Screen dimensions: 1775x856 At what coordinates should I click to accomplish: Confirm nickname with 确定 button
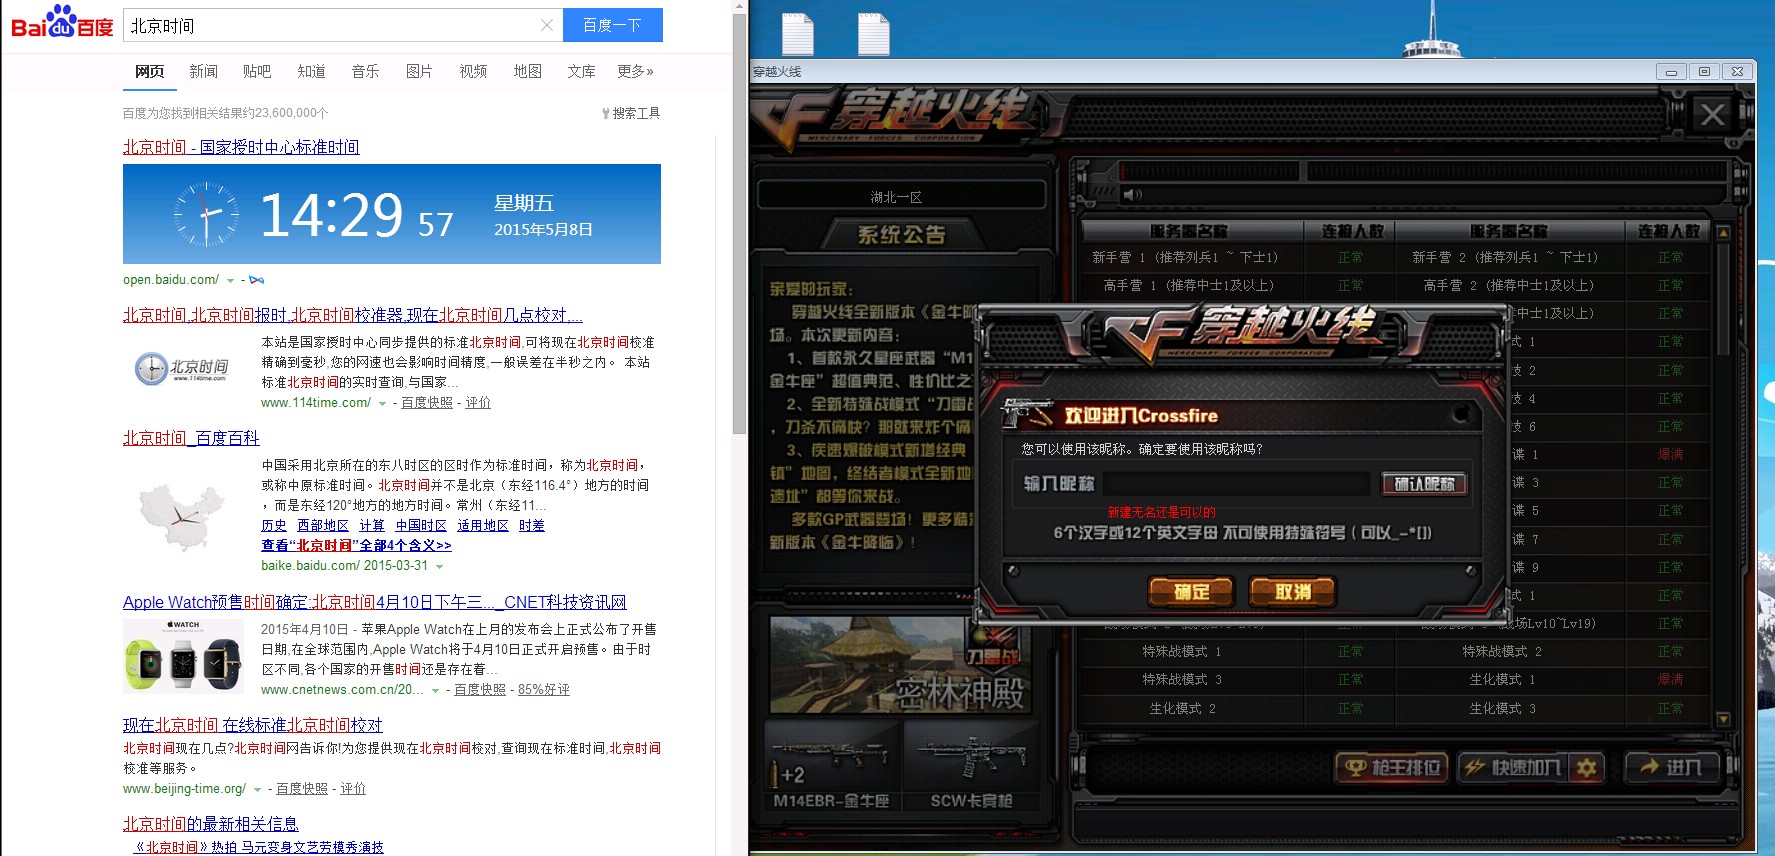(1191, 592)
